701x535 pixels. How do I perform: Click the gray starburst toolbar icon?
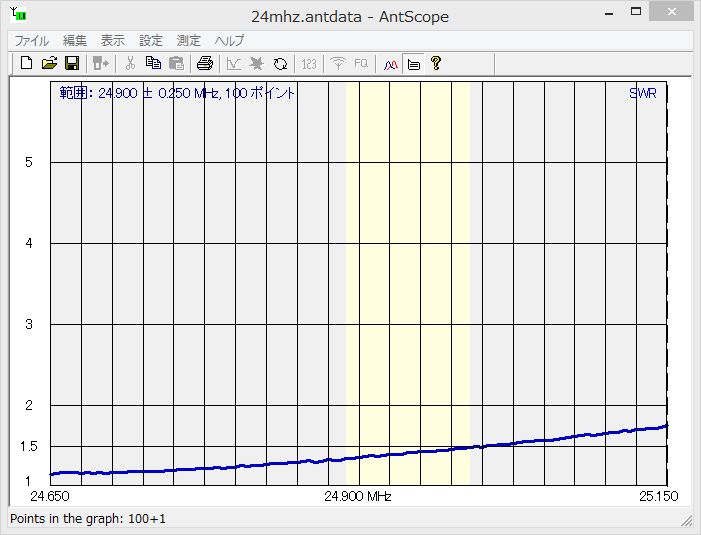pos(257,64)
